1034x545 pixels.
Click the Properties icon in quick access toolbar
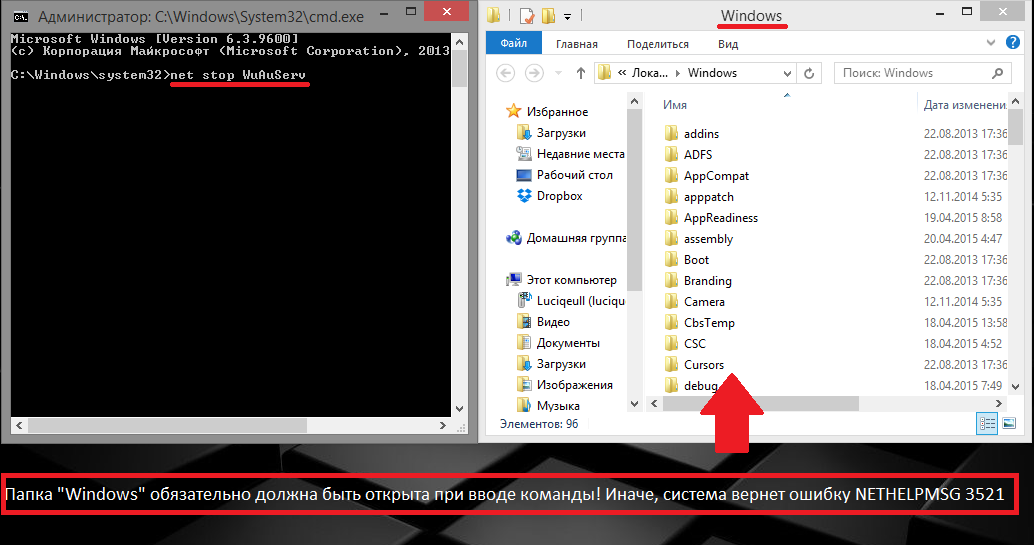(526, 16)
